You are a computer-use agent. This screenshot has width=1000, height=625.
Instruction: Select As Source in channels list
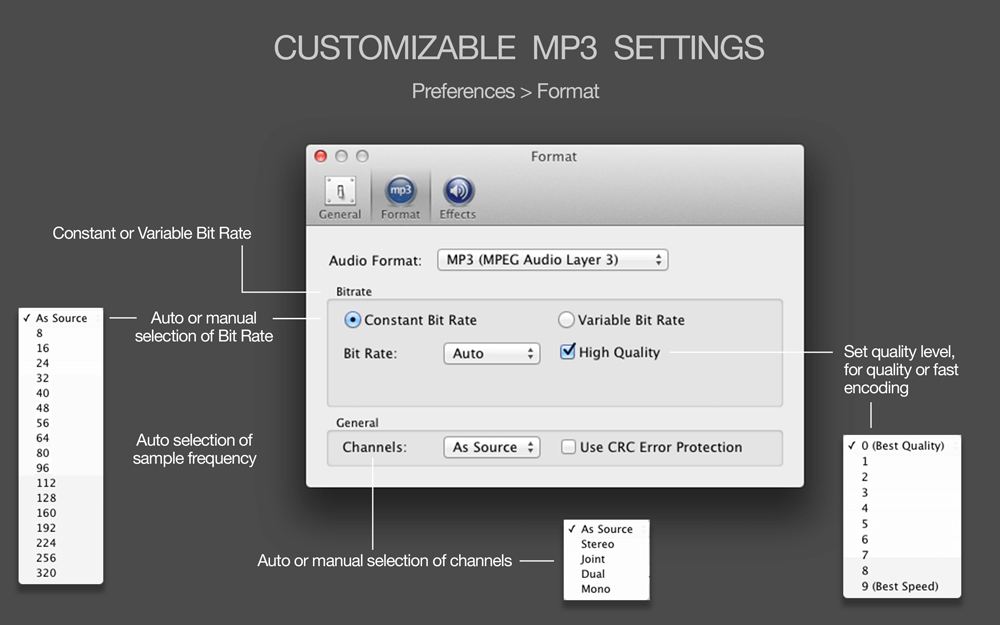607,529
